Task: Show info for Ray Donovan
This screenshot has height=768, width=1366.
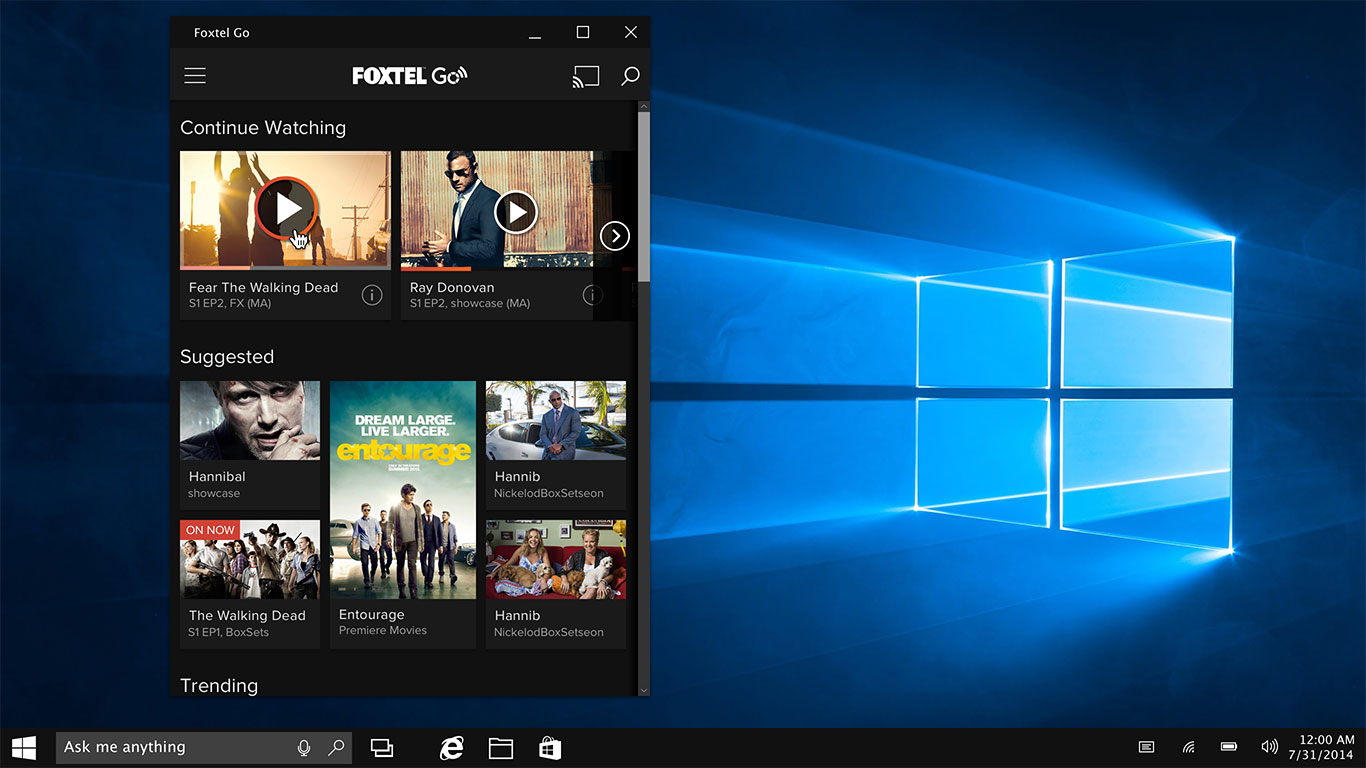Action: click(x=593, y=295)
